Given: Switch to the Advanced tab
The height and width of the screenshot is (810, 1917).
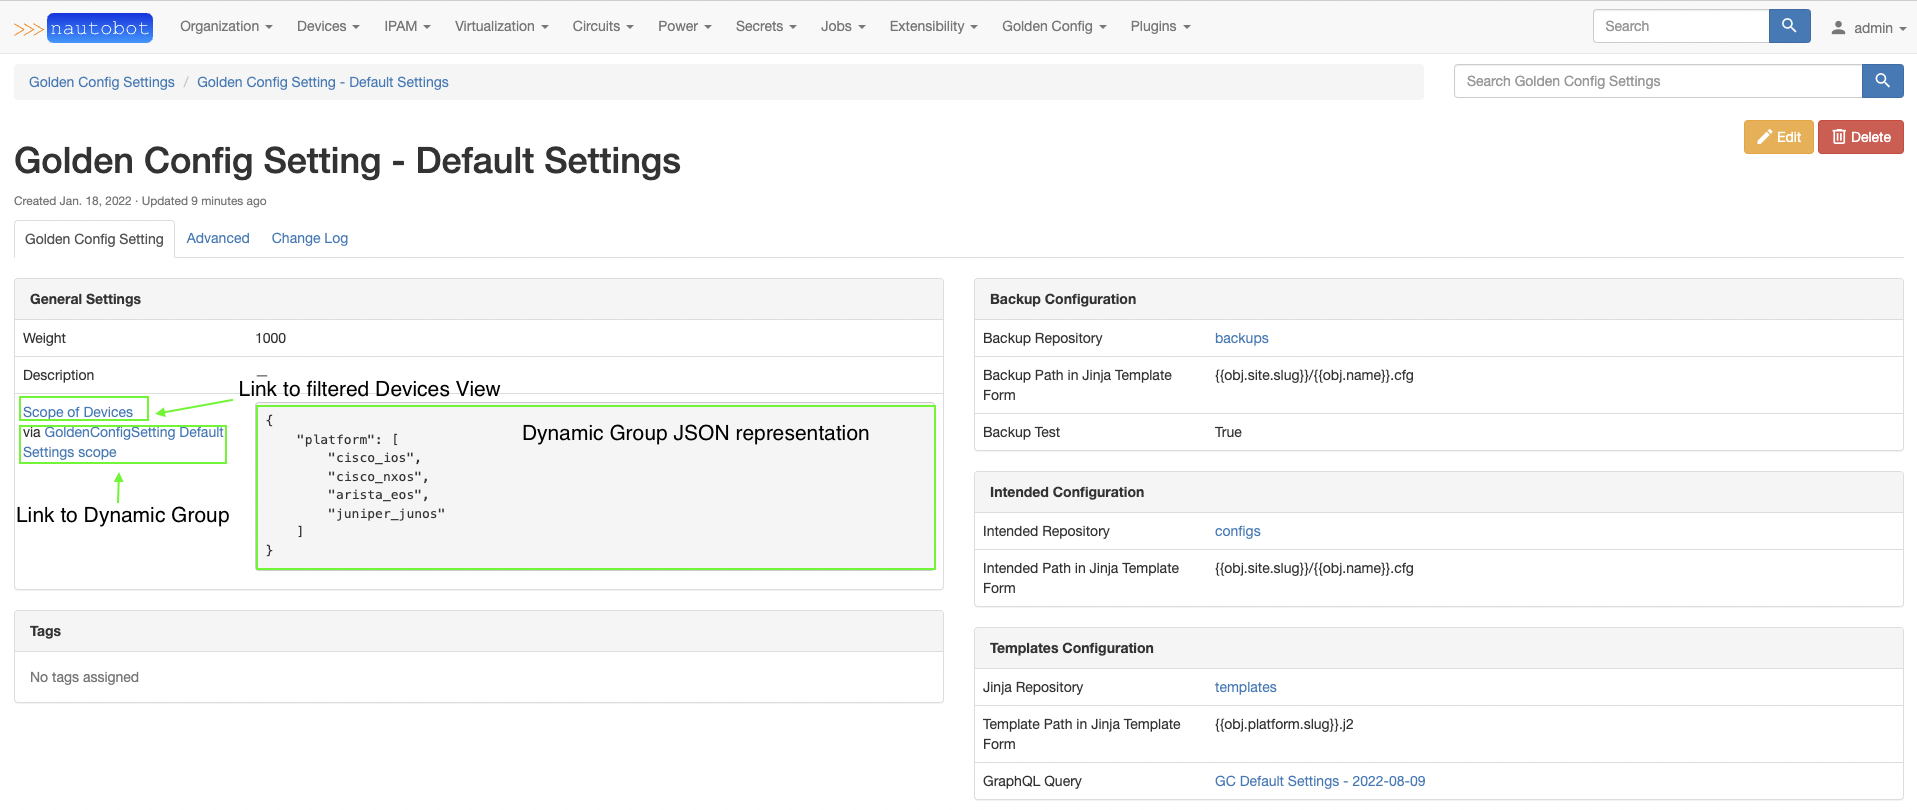Looking at the screenshot, I should click(x=218, y=238).
